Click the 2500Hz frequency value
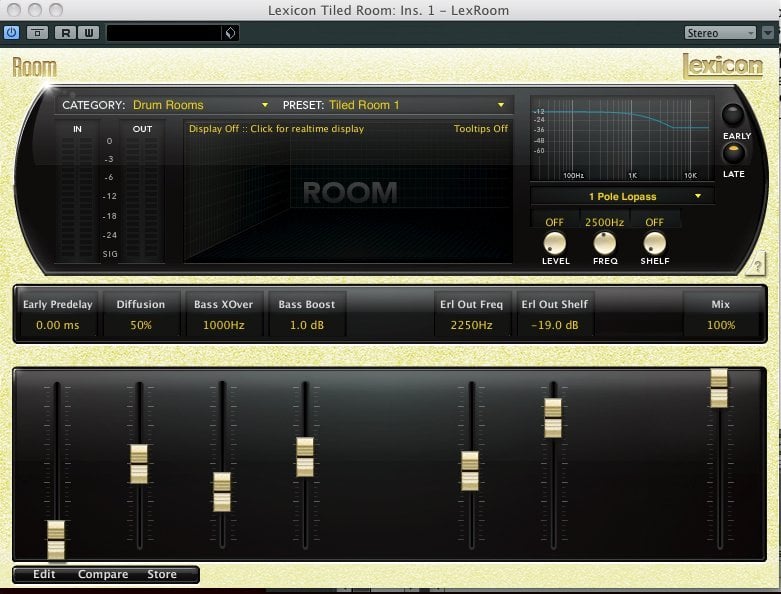Image resolution: width=781 pixels, height=594 pixels. click(604, 222)
